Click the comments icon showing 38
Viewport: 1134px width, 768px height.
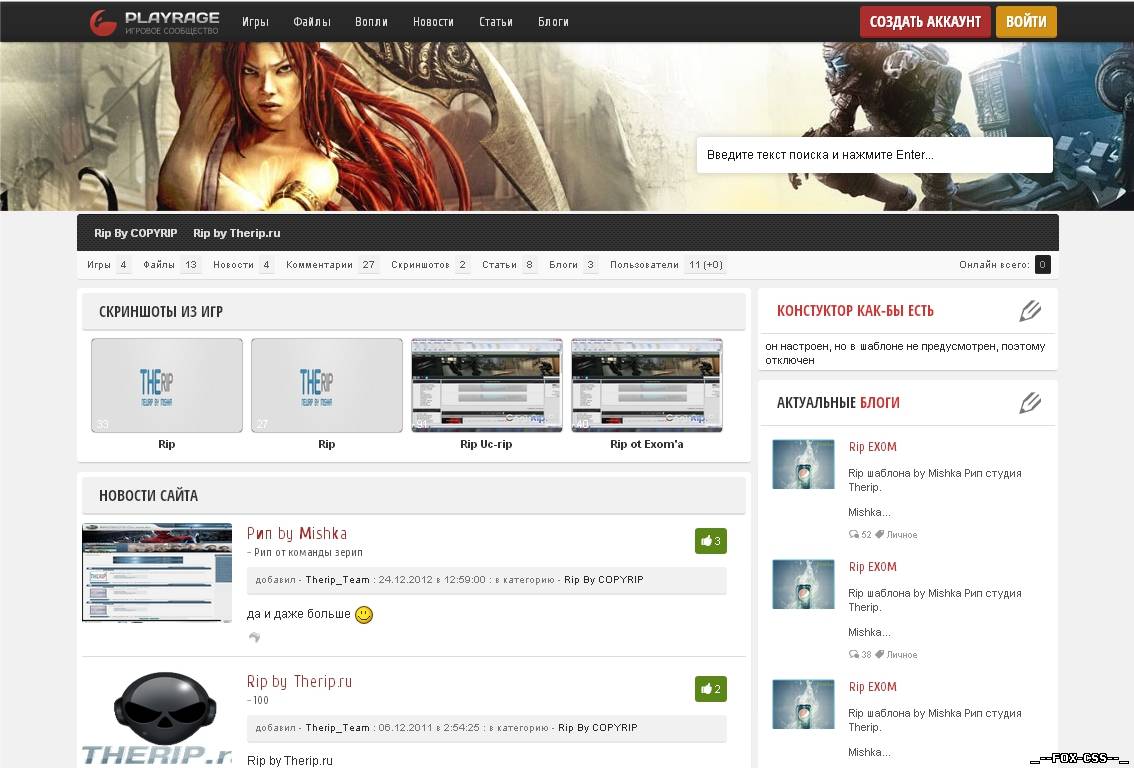point(853,655)
